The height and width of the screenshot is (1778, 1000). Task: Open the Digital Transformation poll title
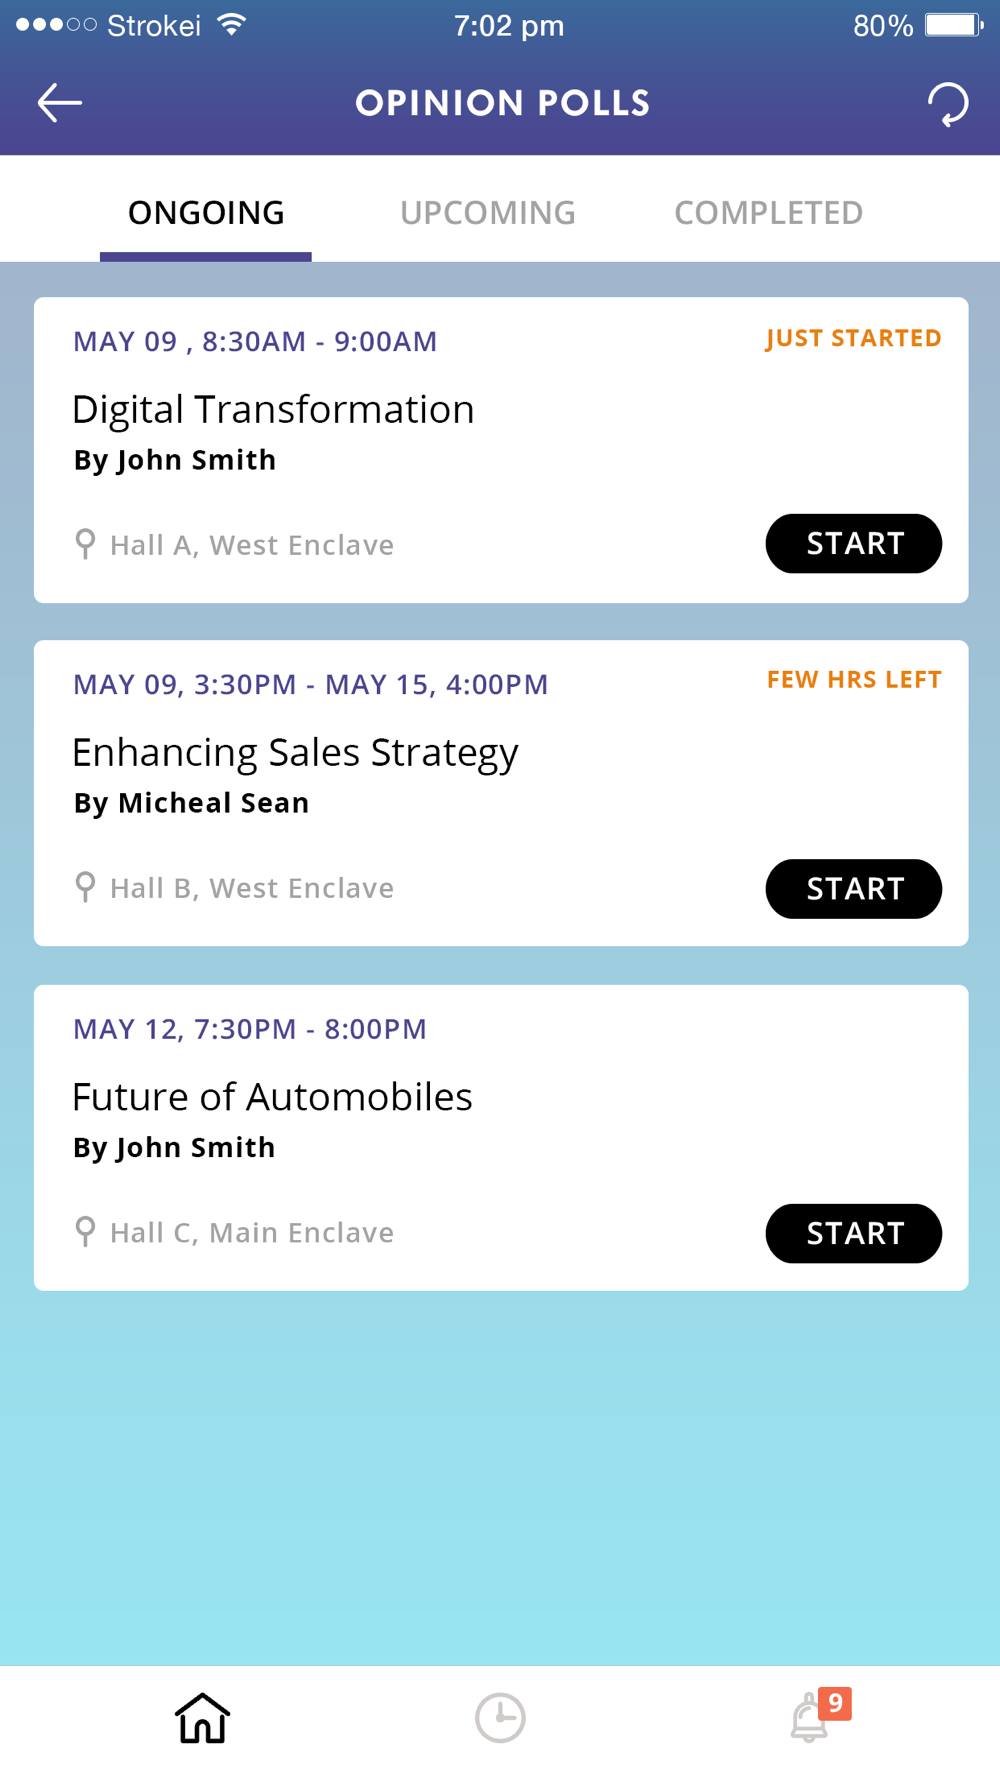pyautogui.click(x=273, y=409)
